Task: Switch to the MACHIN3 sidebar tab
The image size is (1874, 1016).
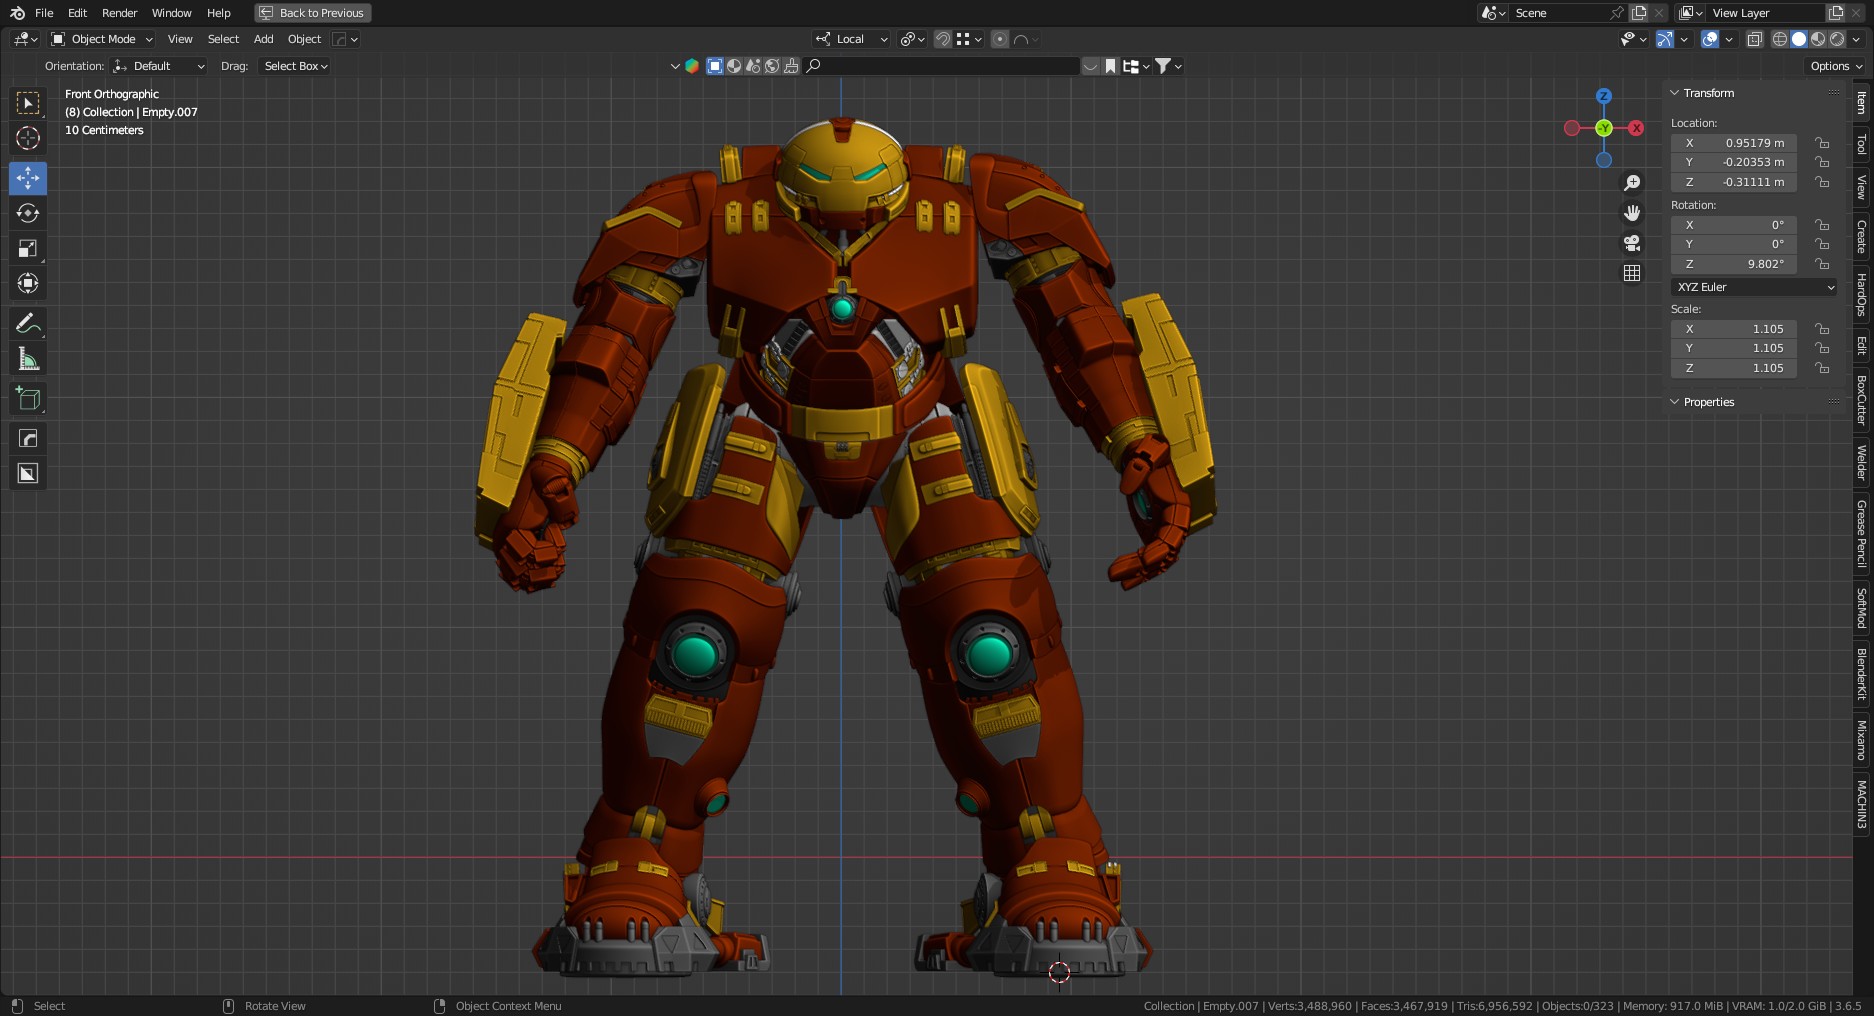Action: [x=1861, y=804]
